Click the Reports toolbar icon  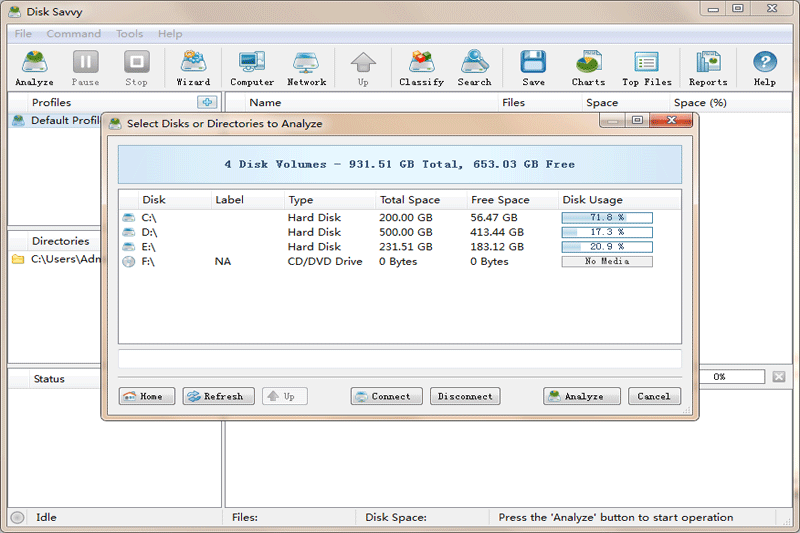pos(708,68)
